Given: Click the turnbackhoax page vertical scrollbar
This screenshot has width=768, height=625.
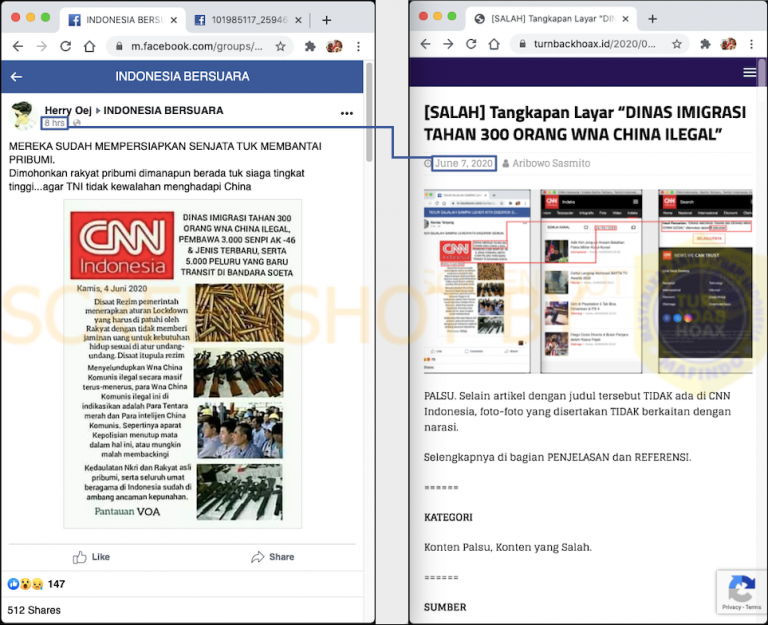Looking at the screenshot, I should tap(762, 72).
